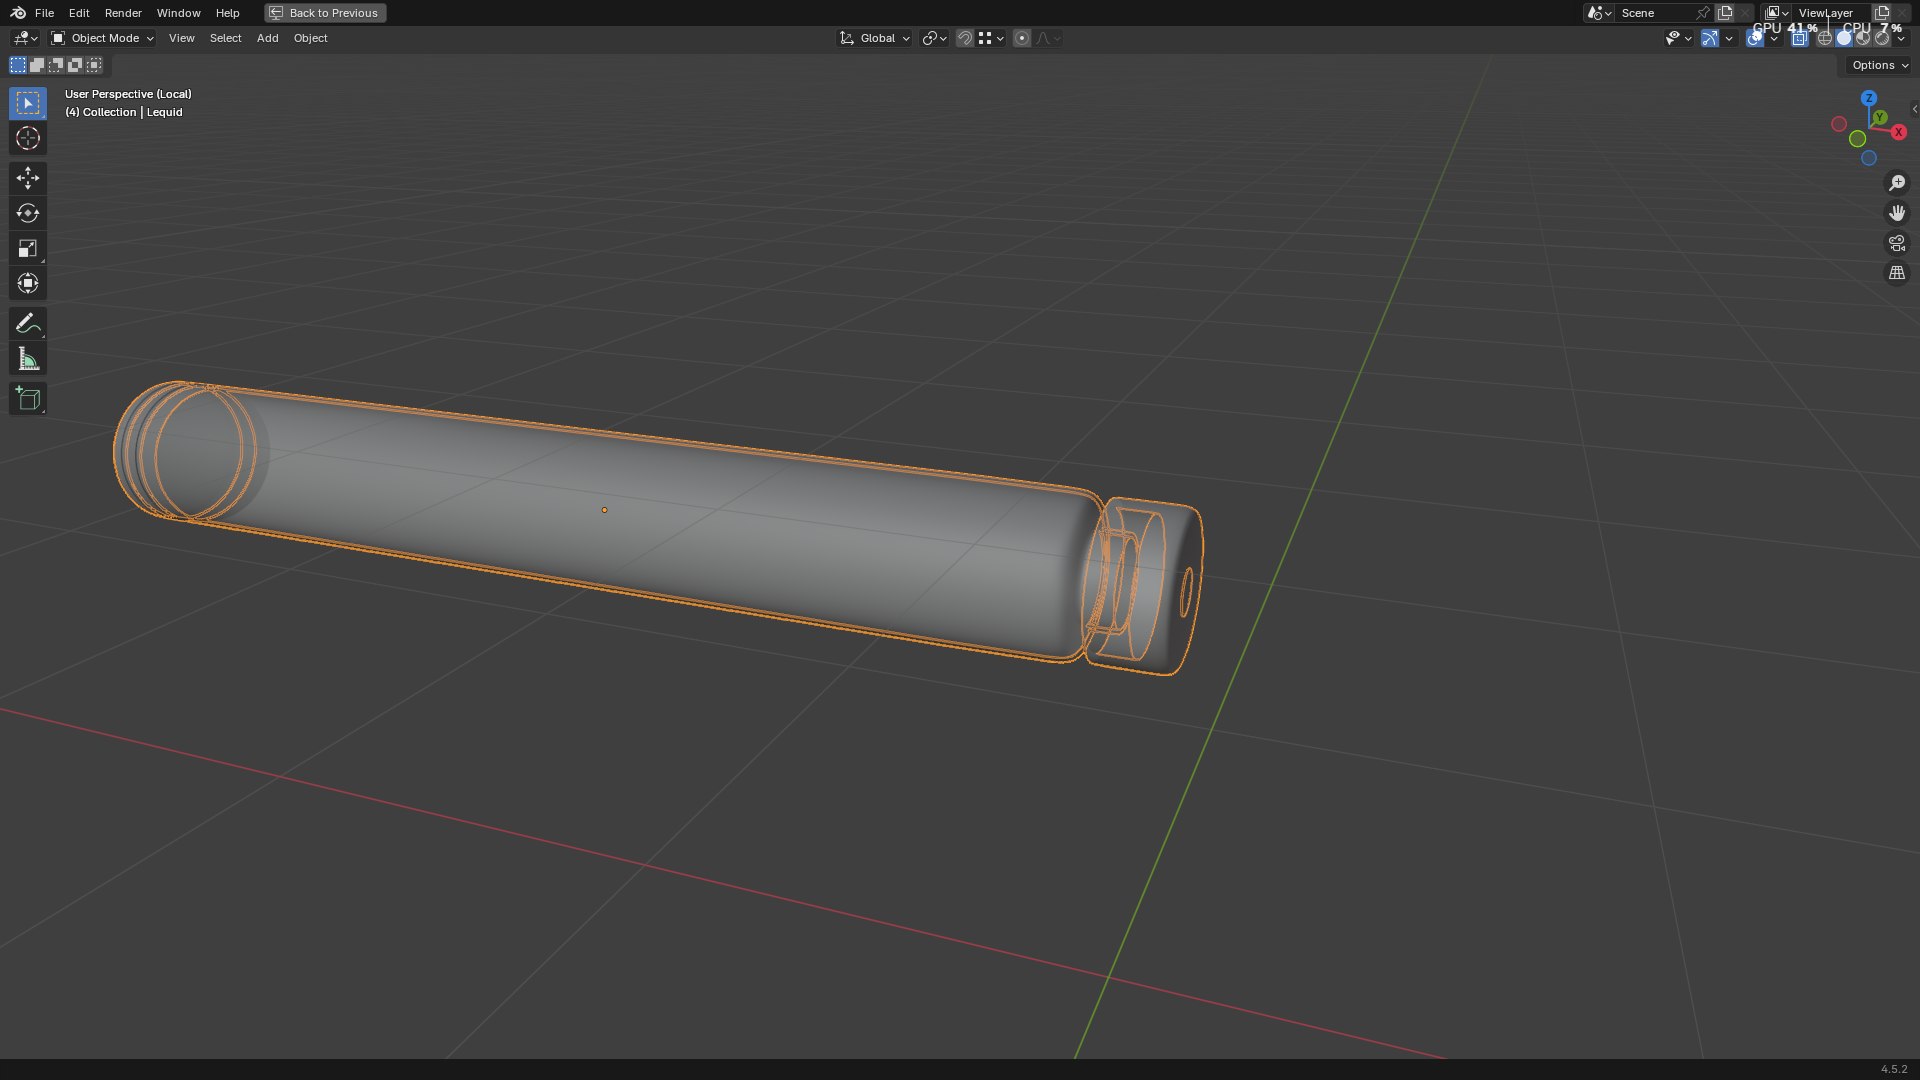
Task: Open the Options dropdown
Action: pos(1879,65)
